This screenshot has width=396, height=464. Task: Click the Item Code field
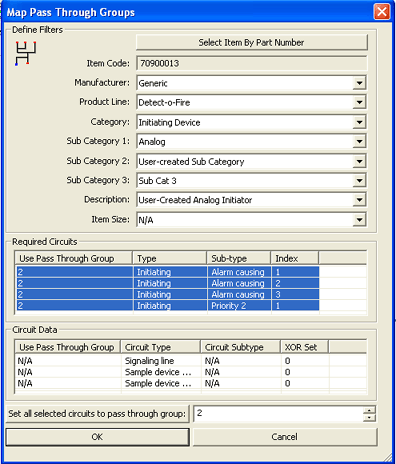tap(252, 63)
